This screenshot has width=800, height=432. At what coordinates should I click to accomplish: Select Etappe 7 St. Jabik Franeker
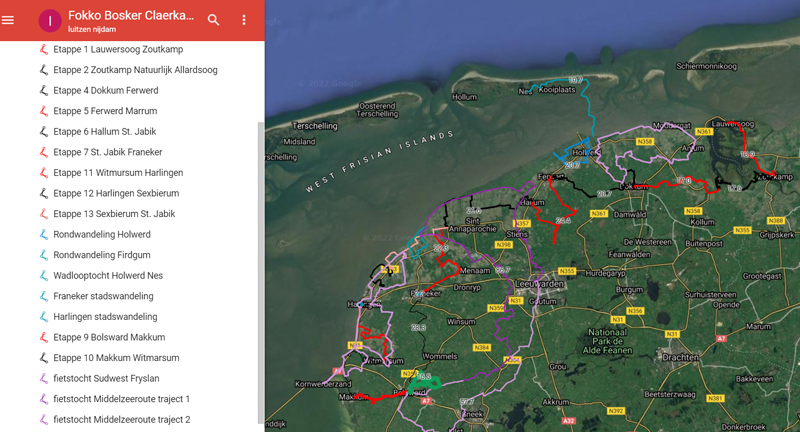(108, 152)
